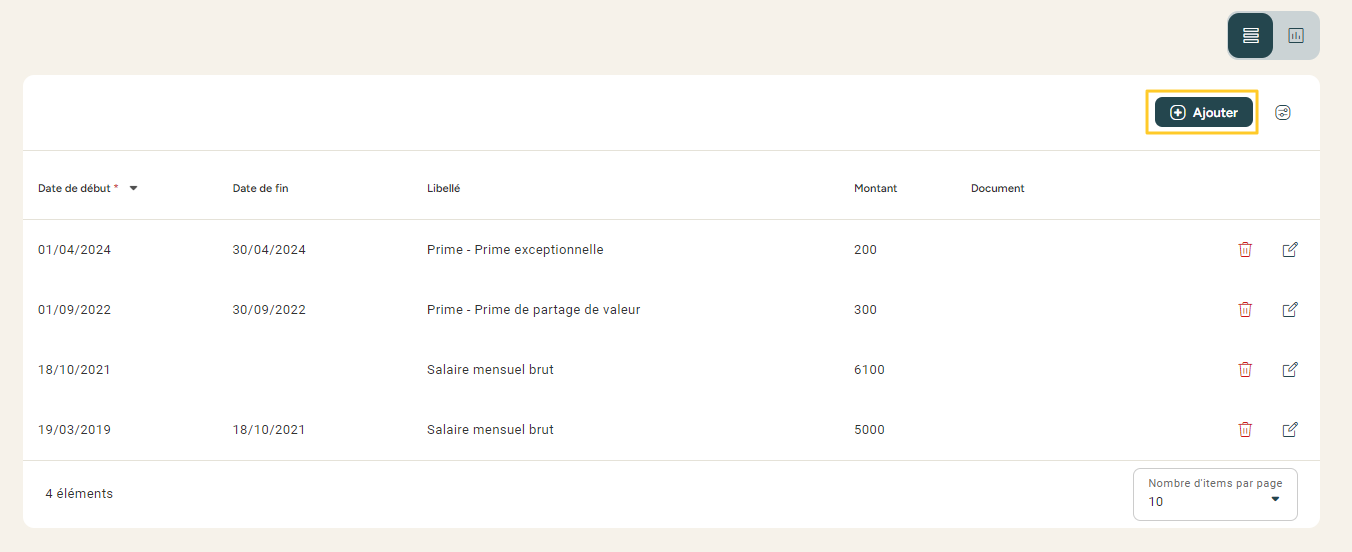This screenshot has width=1352, height=552.
Task: Click the Document column header
Action: [x=997, y=188]
